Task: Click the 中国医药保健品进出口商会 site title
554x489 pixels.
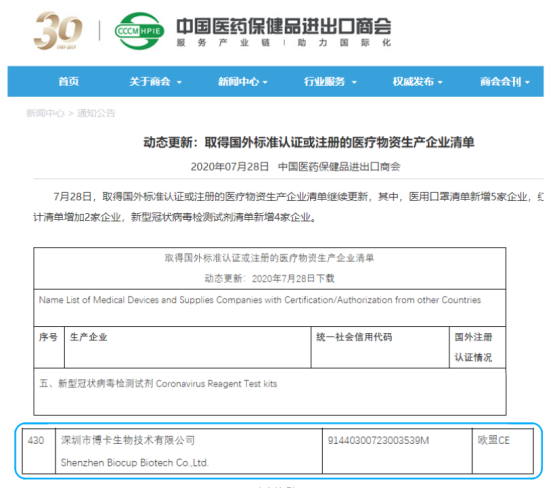Action: pyautogui.click(x=284, y=26)
